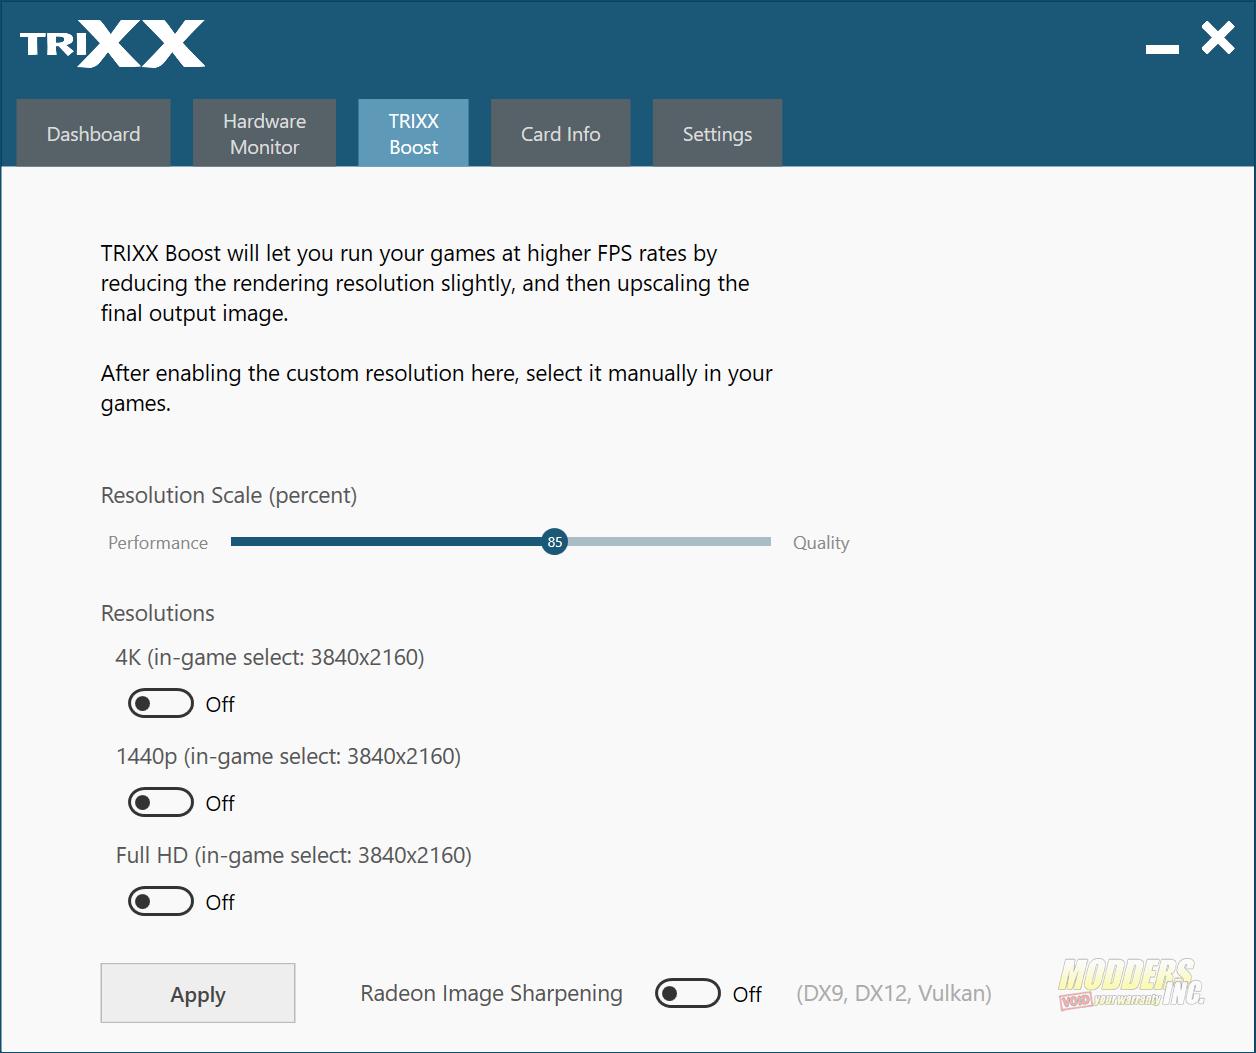
Task: Enable the Full HD resolution toggle
Action: [x=160, y=902]
